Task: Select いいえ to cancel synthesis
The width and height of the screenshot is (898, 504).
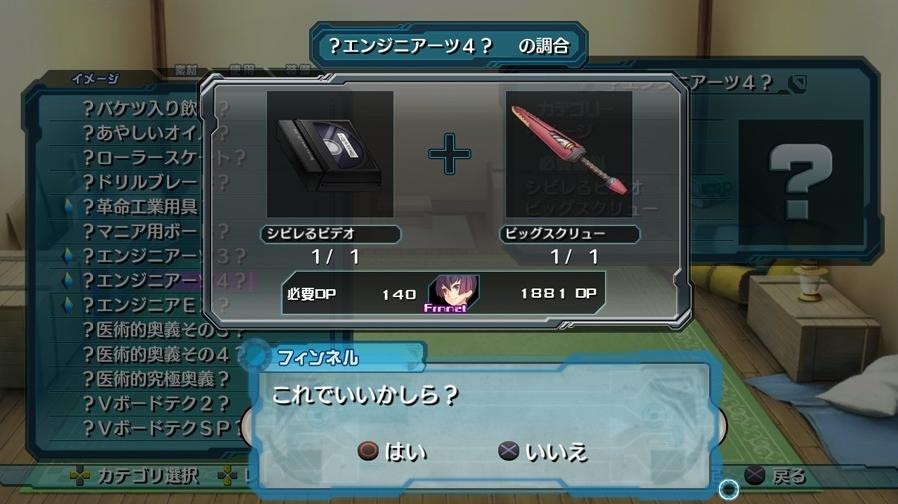Action: click(x=556, y=452)
